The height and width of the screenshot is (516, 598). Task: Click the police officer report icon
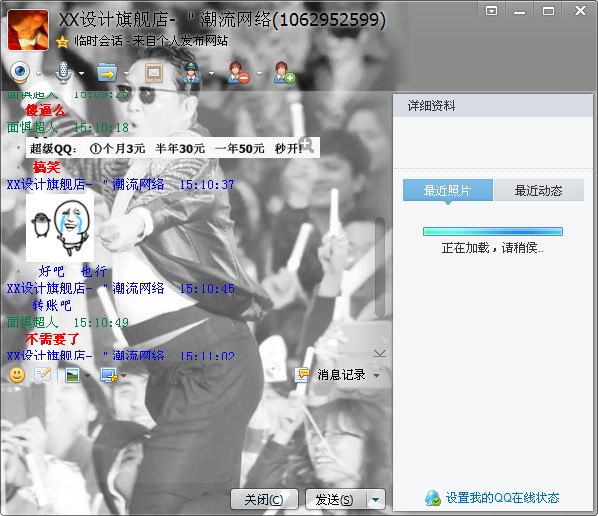[x=191, y=72]
